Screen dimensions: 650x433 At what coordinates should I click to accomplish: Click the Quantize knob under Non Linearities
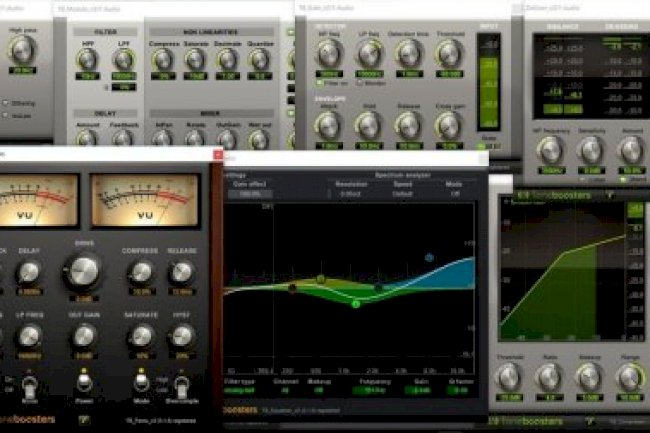[260, 60]
